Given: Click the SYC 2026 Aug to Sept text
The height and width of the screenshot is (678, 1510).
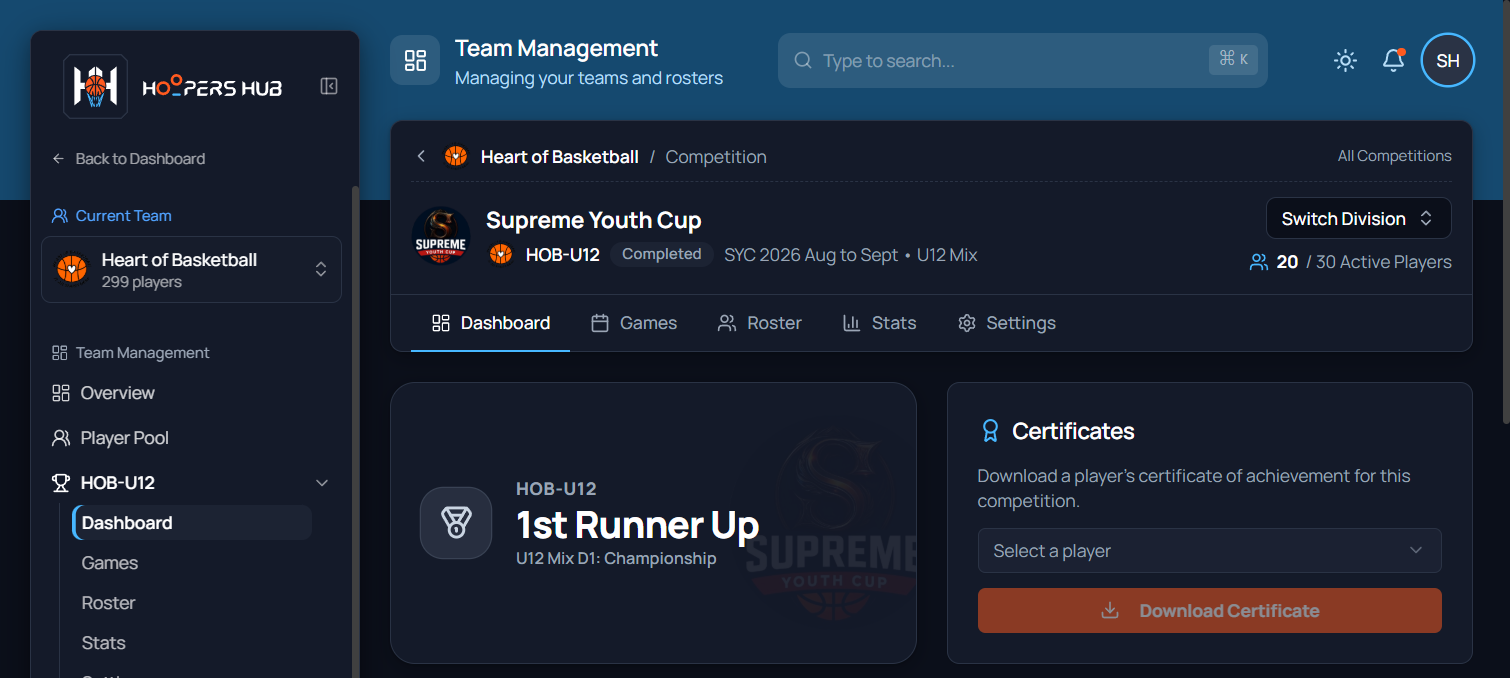Looking at the screenshot, I should click(811, 254).
